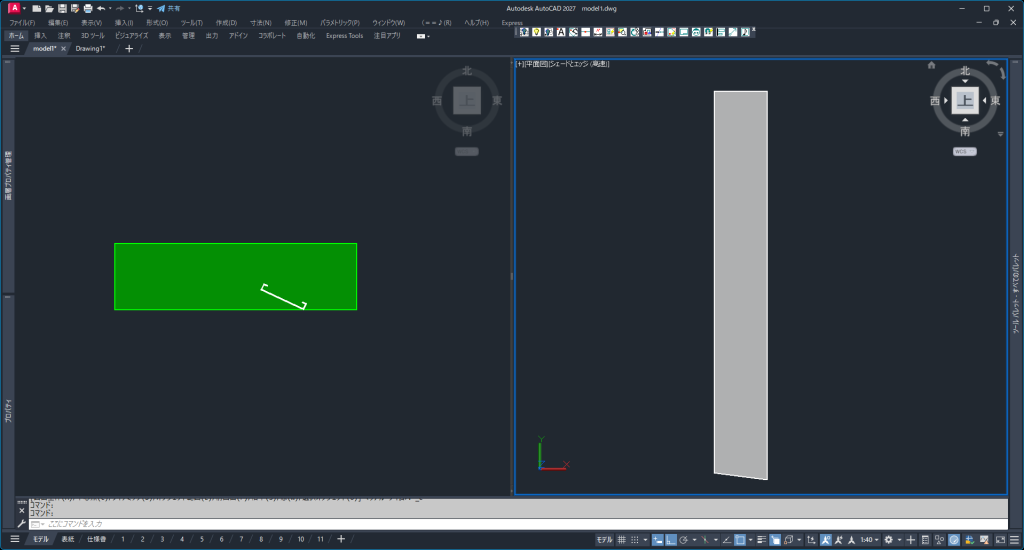This screenshot has height=550, width=1024.
Task: Click the Save icon in quick access toolbar
Action: coord(62,8)
